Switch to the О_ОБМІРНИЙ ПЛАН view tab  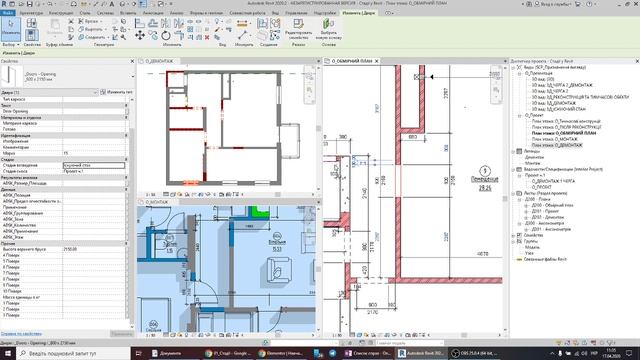pos(351,61)
